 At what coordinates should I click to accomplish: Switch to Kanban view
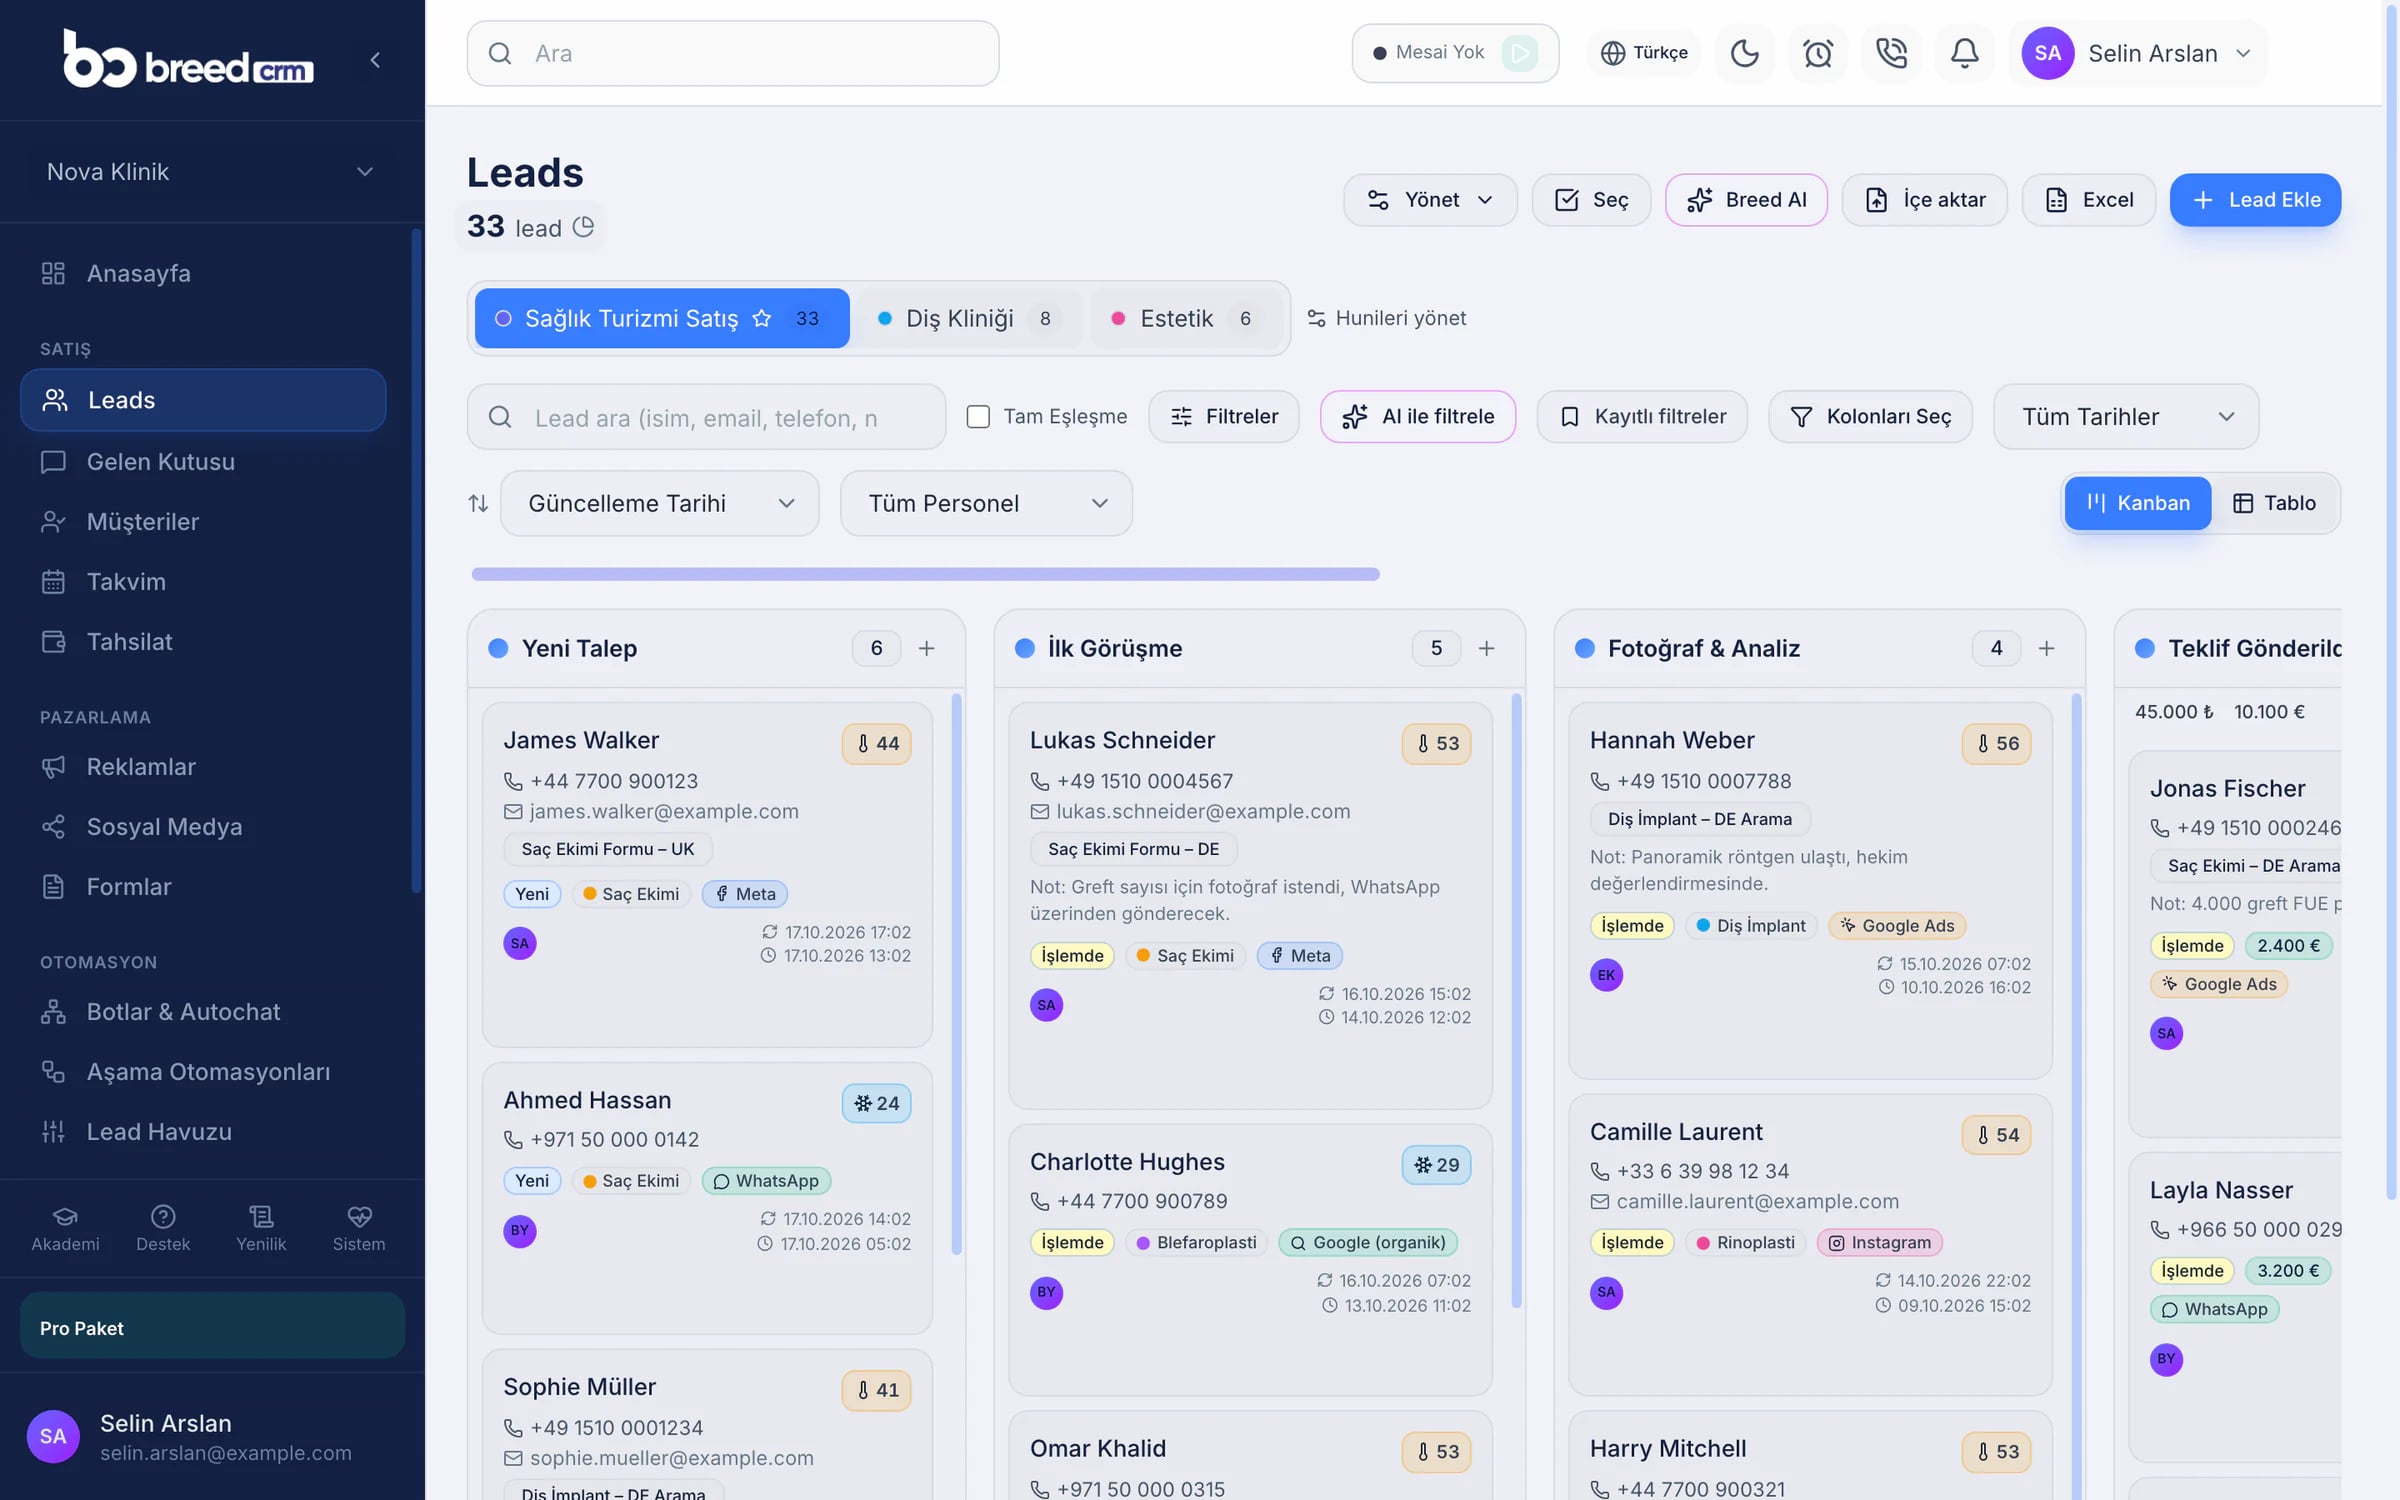point(2138,503)
